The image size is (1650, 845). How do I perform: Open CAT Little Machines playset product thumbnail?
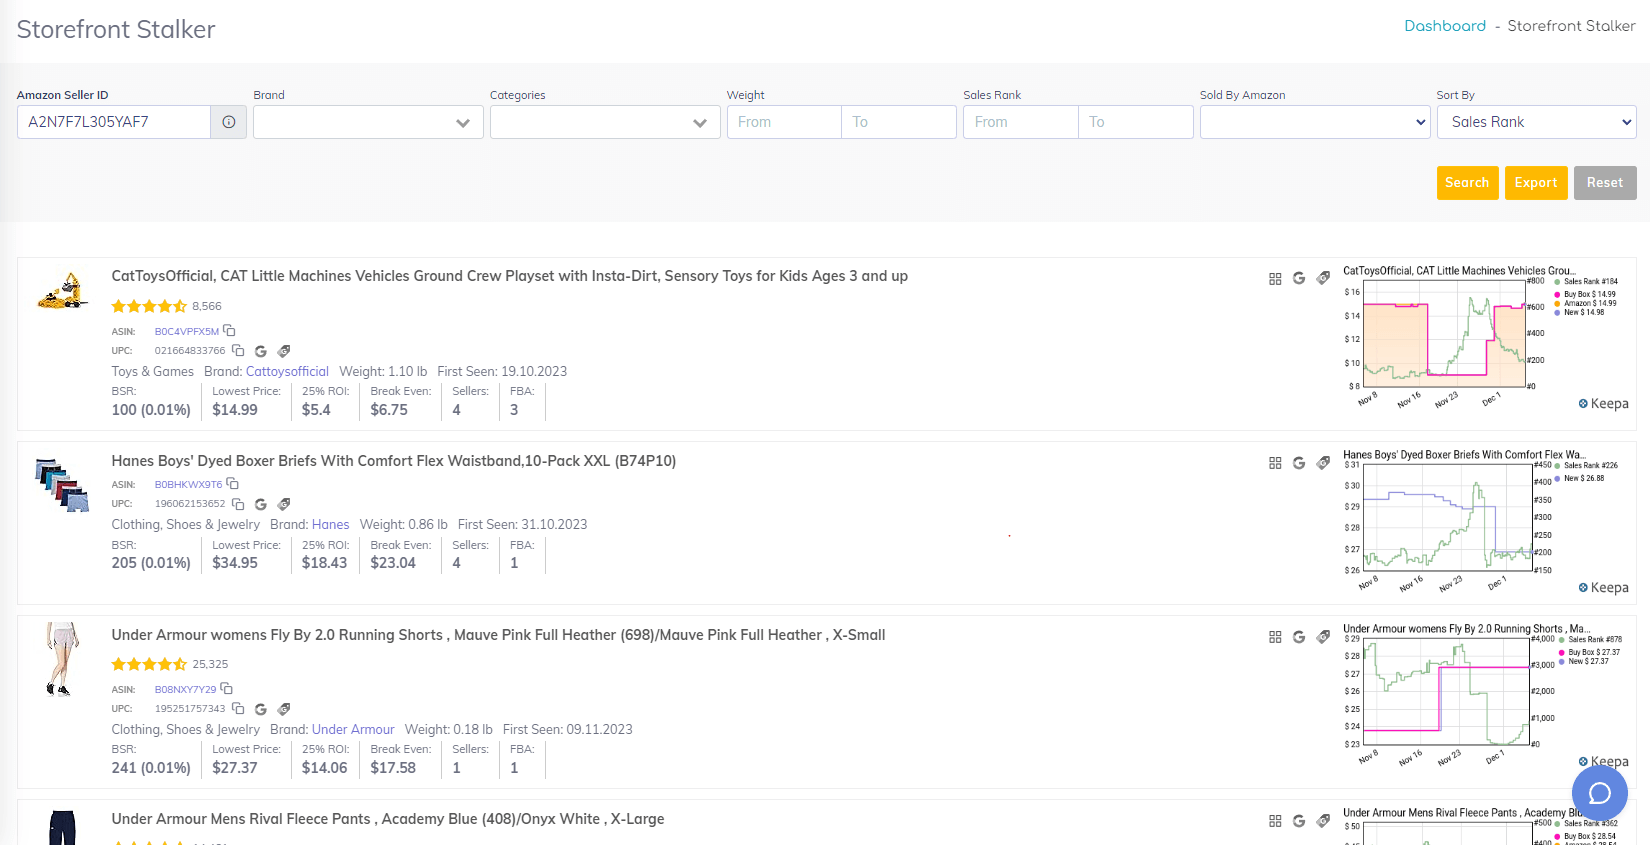coord(62,292)
